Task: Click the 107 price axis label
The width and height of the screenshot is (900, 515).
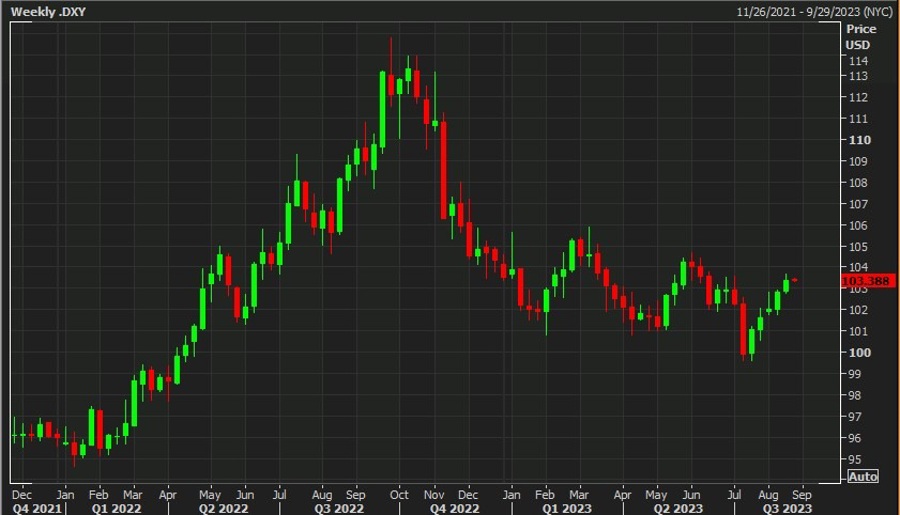Action: (859, 204)
